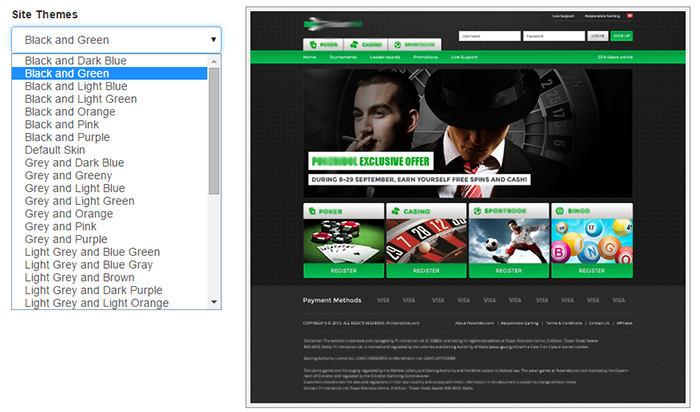Click the Casino tab icon in header

click(354, 45)
